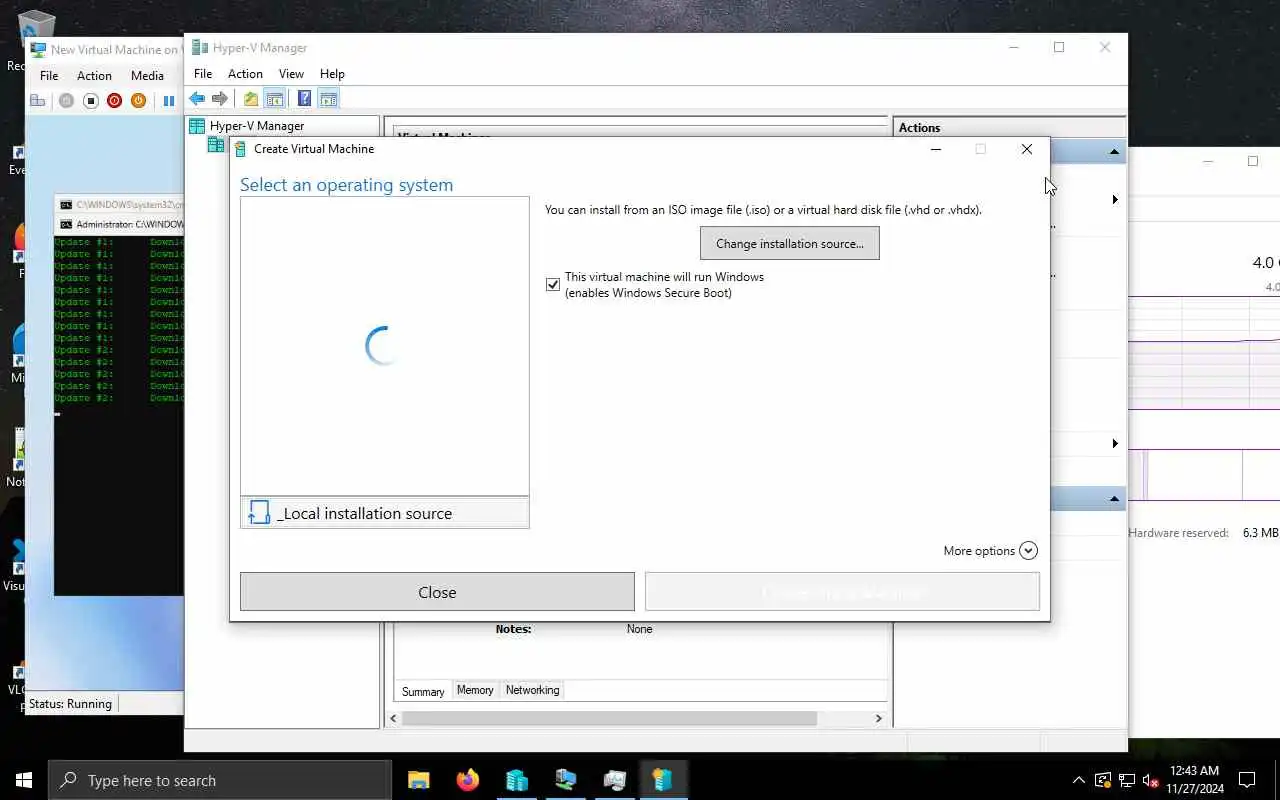
Task: Select Local installation source option
Action: click(385, 513)
